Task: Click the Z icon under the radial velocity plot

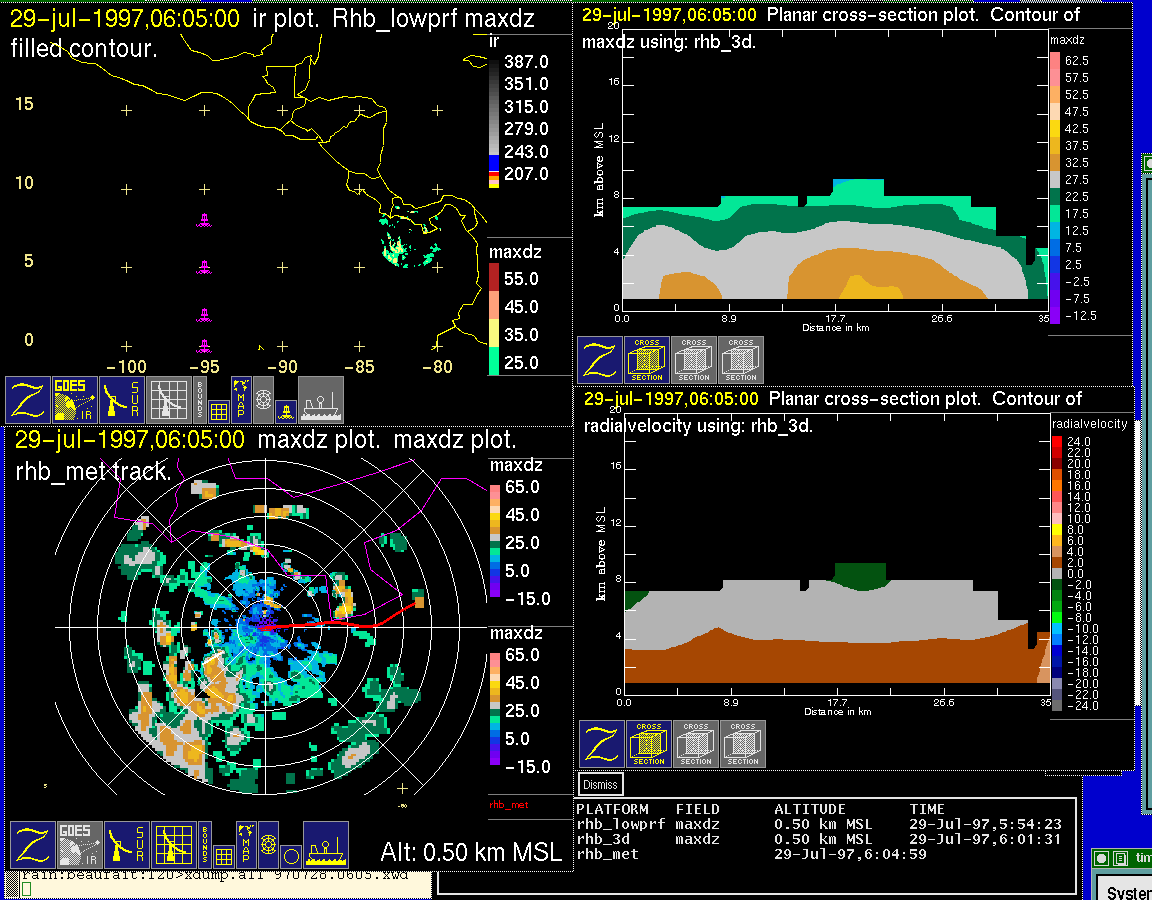Action: 602,744
